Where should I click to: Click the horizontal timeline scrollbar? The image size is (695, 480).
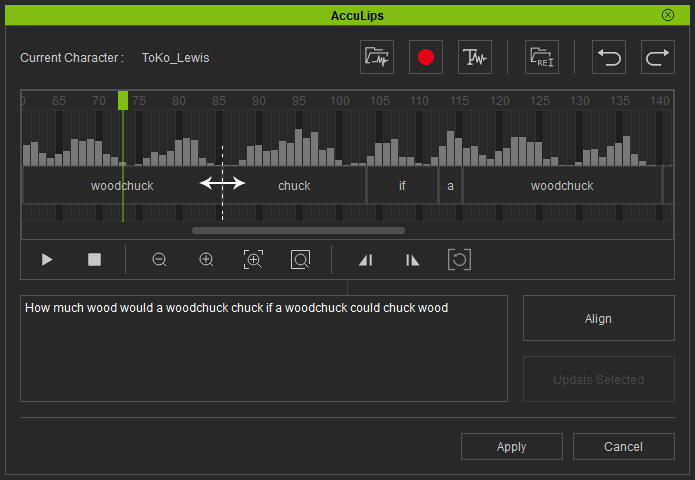(x=298, y=230)
